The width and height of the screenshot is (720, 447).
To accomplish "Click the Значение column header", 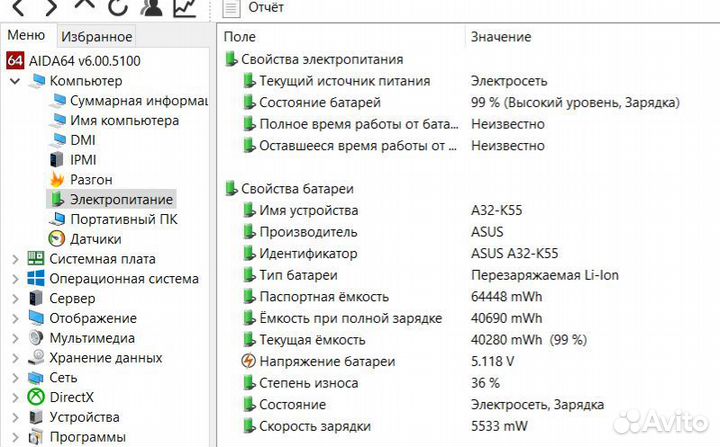I will (501, 37).
